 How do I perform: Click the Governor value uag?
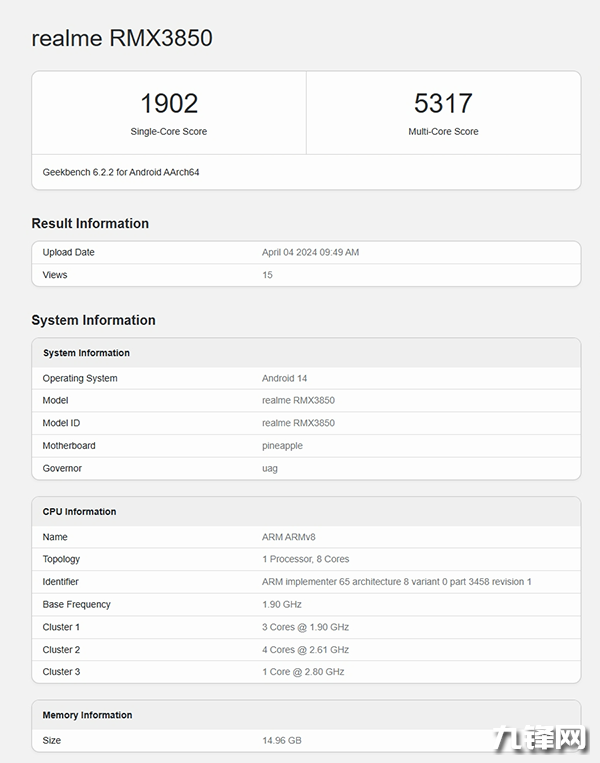click(x=270, y=468)
